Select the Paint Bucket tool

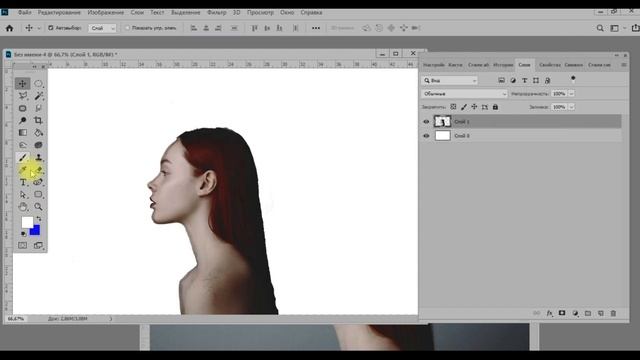point(38,133)
